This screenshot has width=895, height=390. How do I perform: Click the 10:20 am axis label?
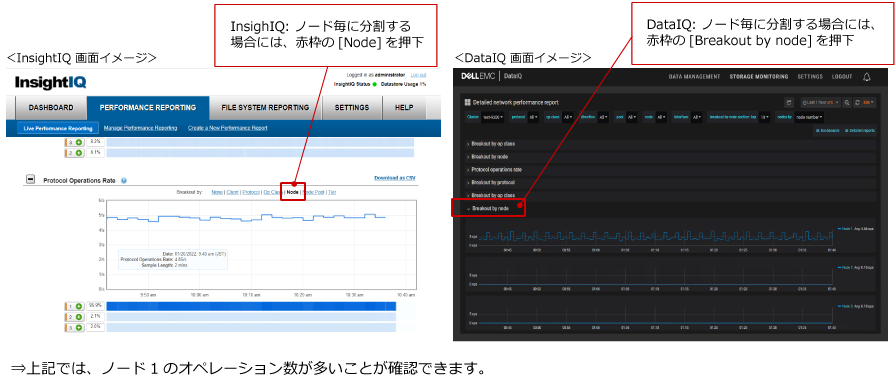[x=302, y=295]
